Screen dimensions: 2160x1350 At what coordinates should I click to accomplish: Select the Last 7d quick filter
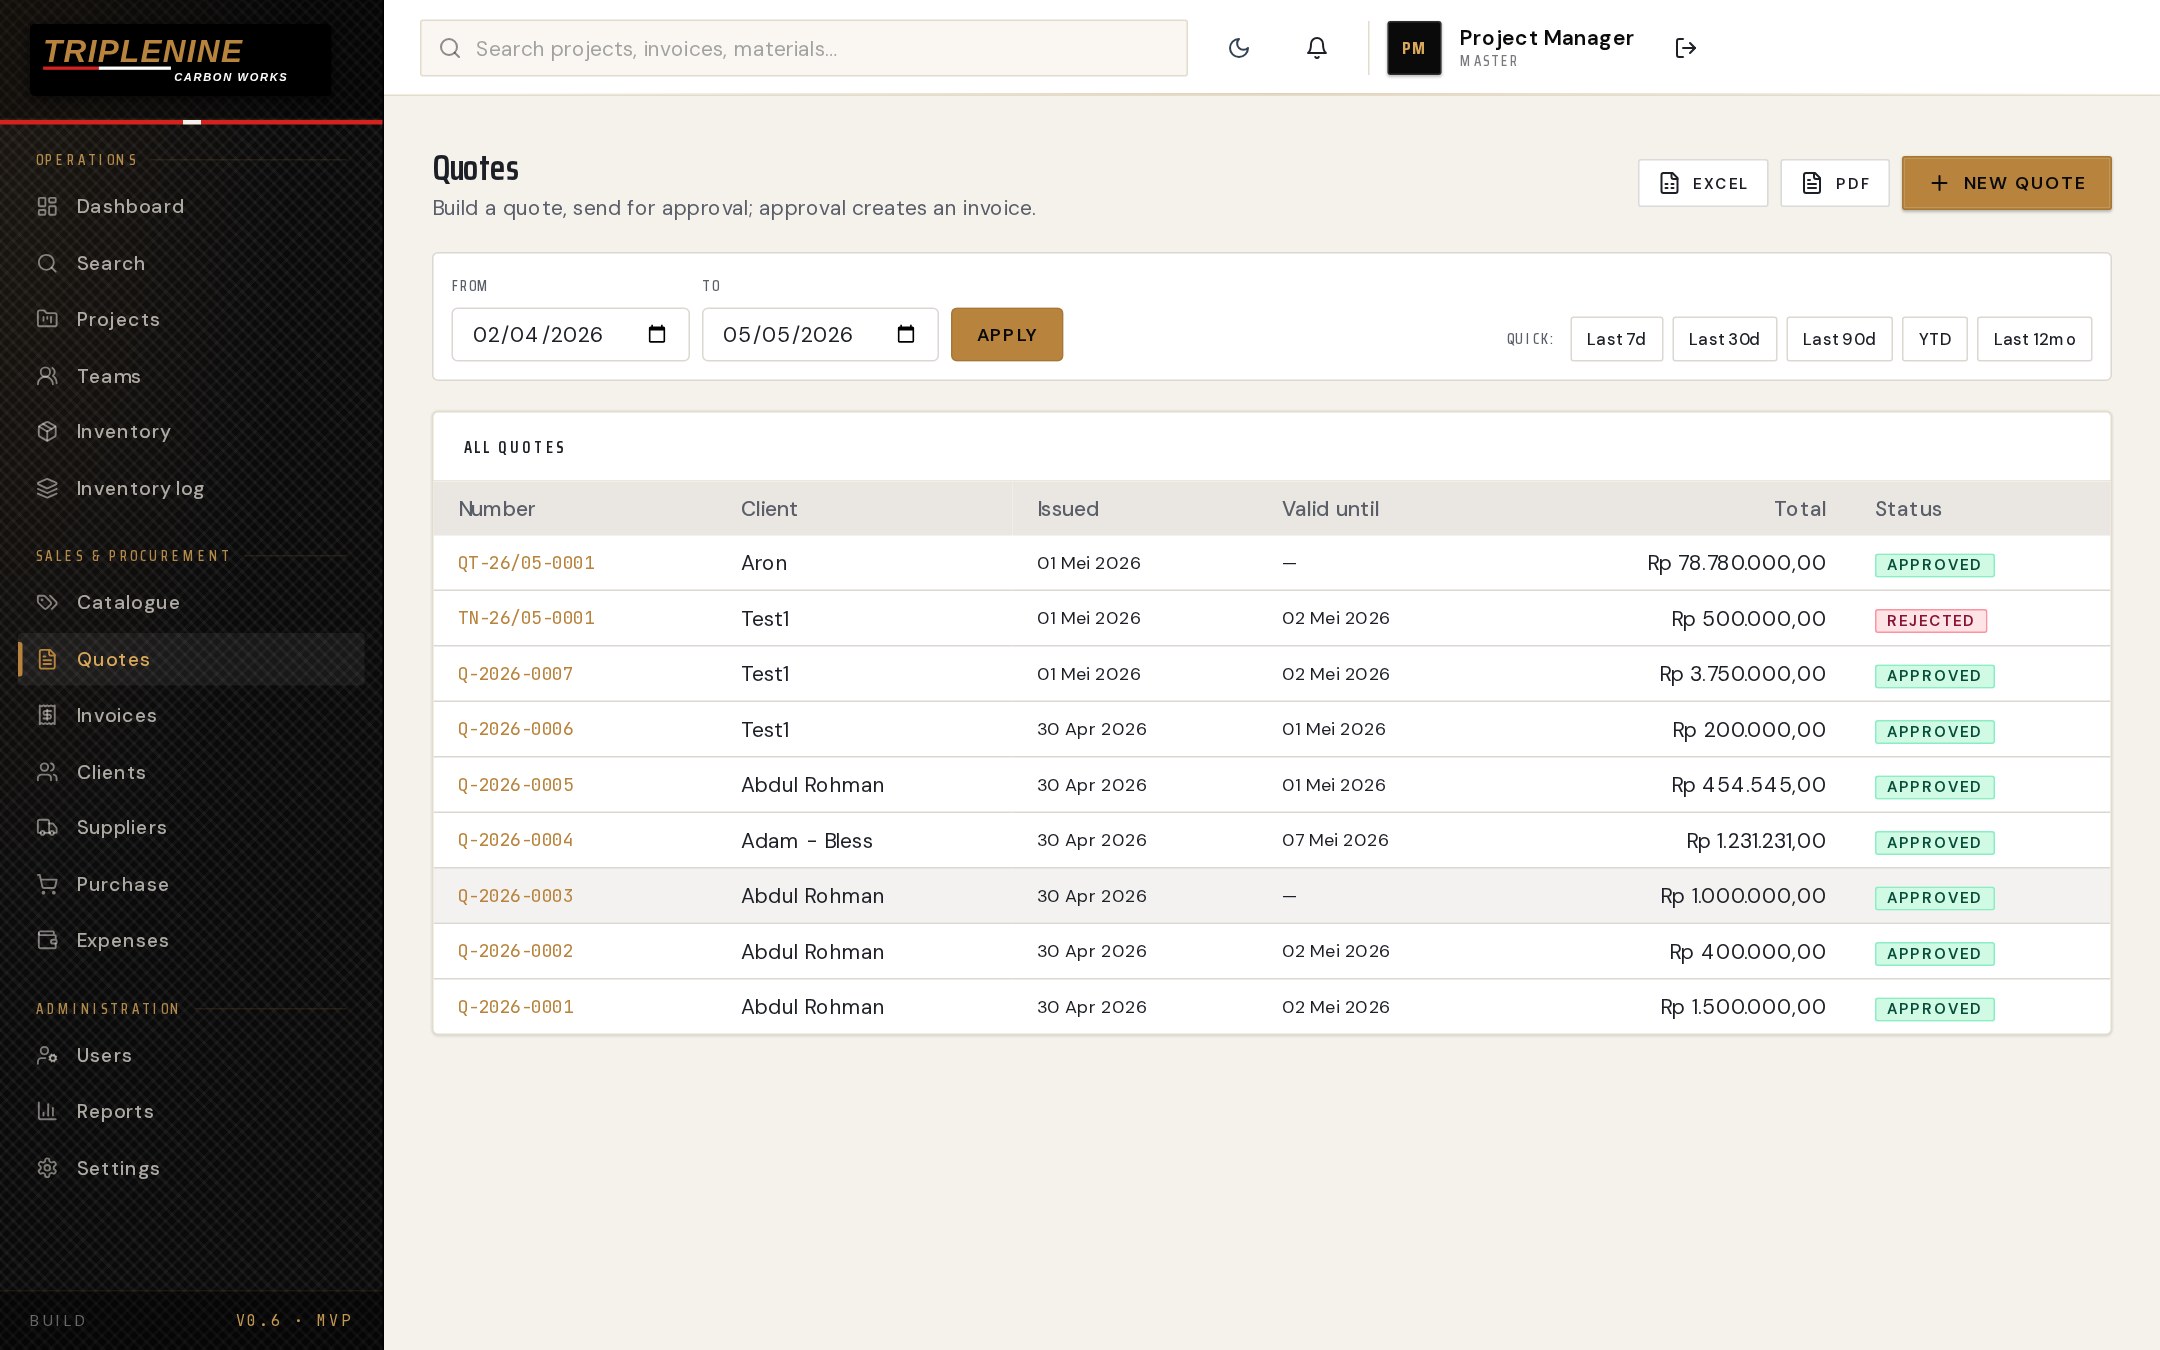[1616, 339]
